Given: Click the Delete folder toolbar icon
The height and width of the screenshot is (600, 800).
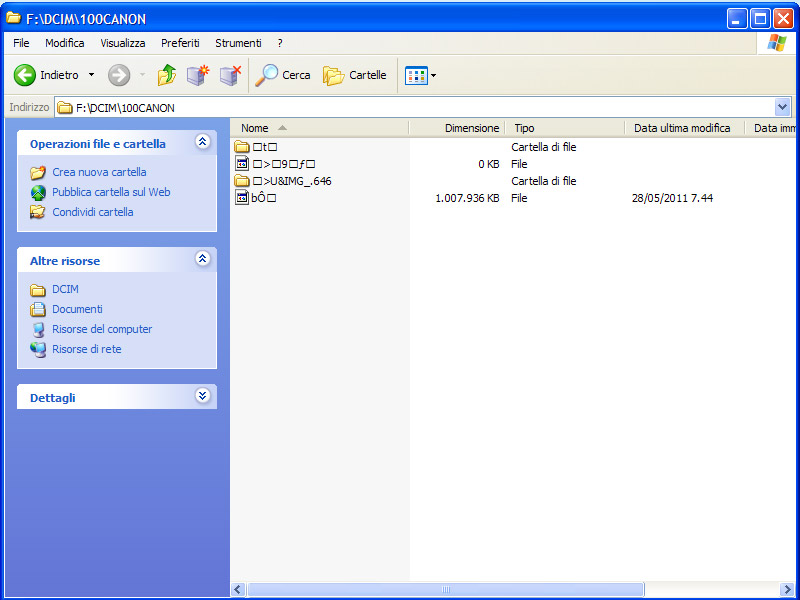Looking at the screenshot, I should (x=230, y=75).
